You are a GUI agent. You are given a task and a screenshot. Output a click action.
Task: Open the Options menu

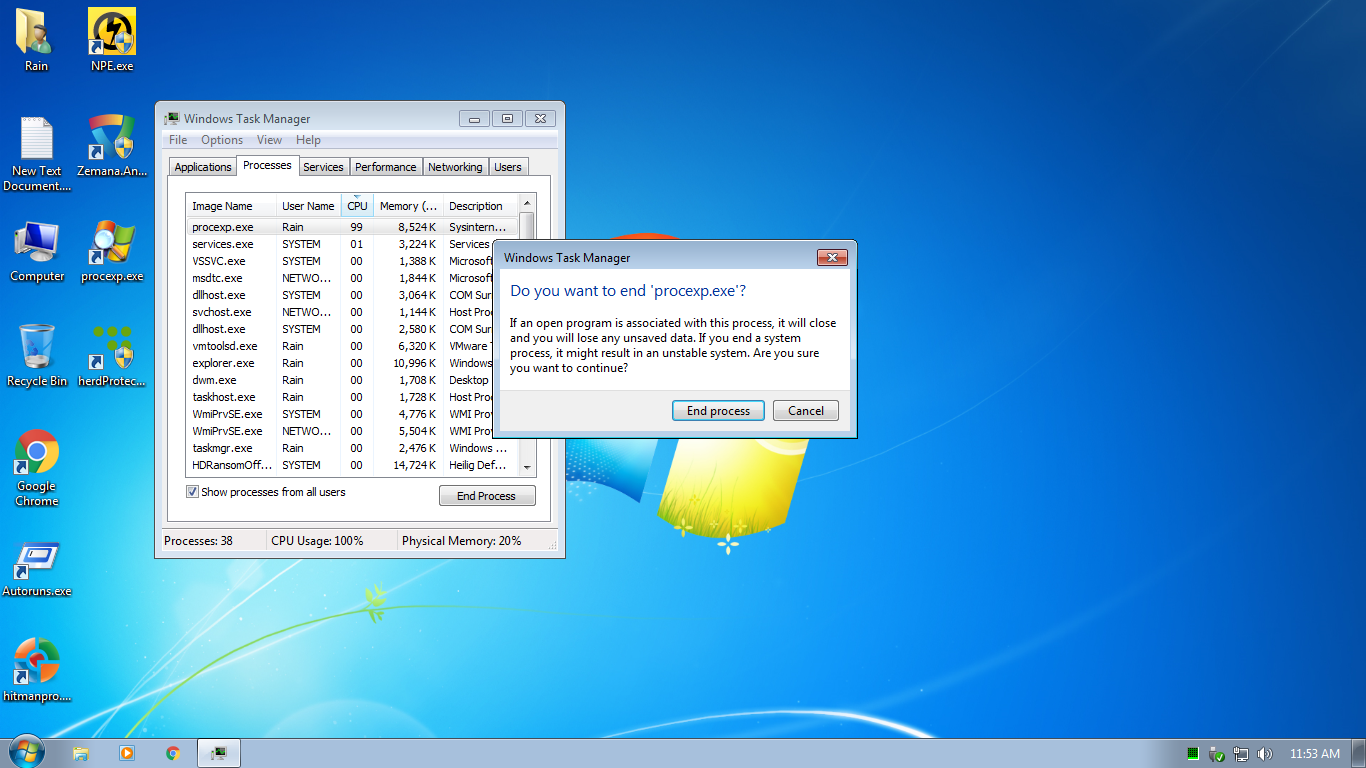pyautogui.click(x=222, y=140)
